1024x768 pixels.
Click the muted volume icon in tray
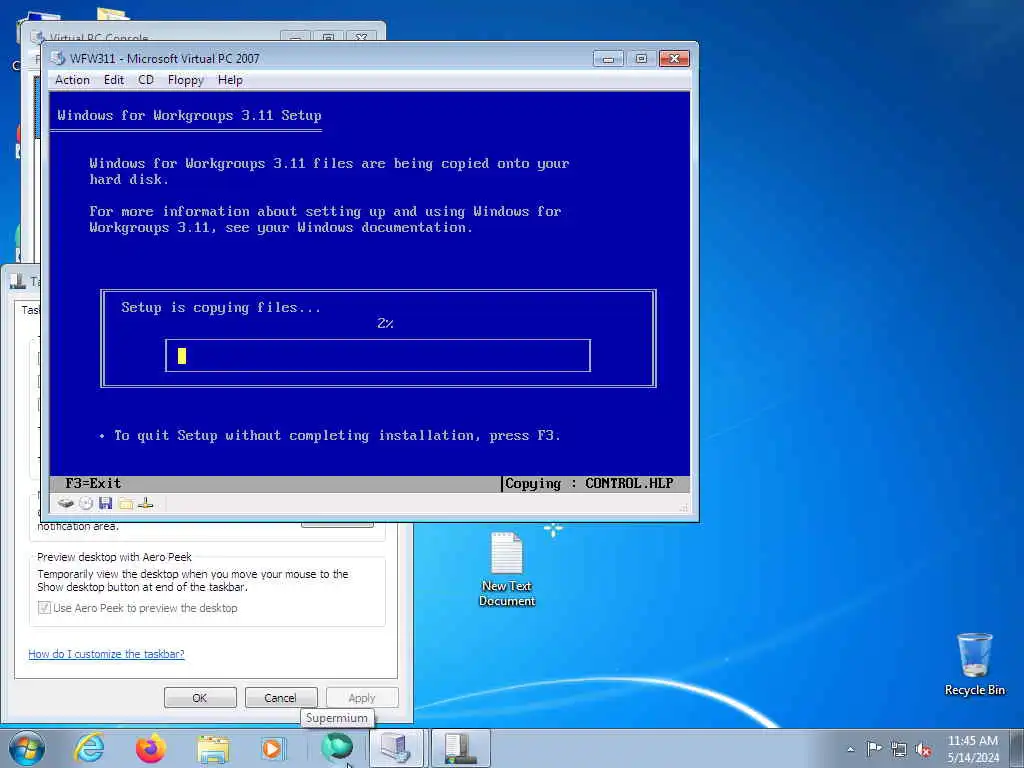(x=923, y=749)
